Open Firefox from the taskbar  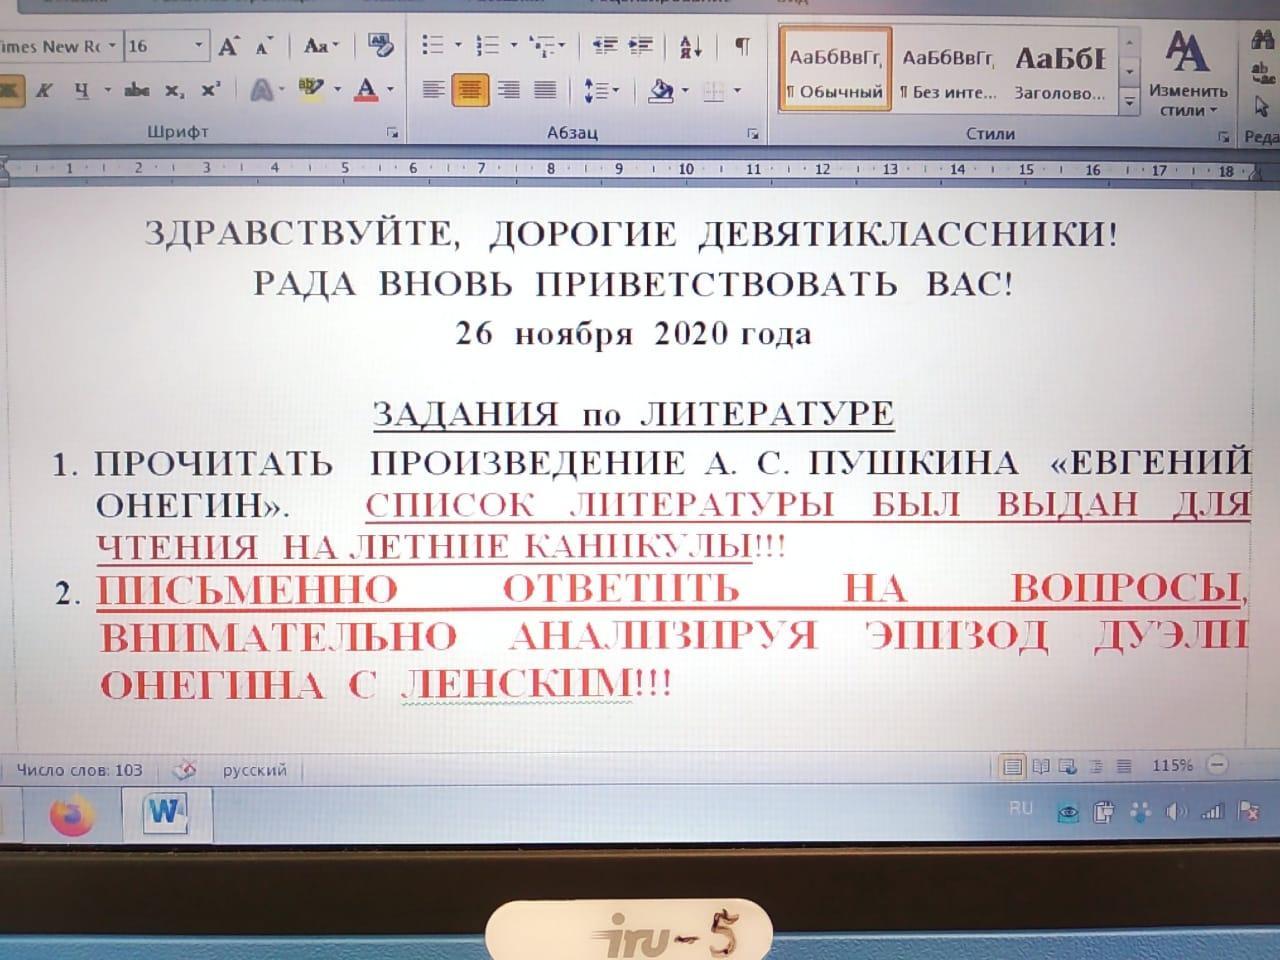coord(71,816)
